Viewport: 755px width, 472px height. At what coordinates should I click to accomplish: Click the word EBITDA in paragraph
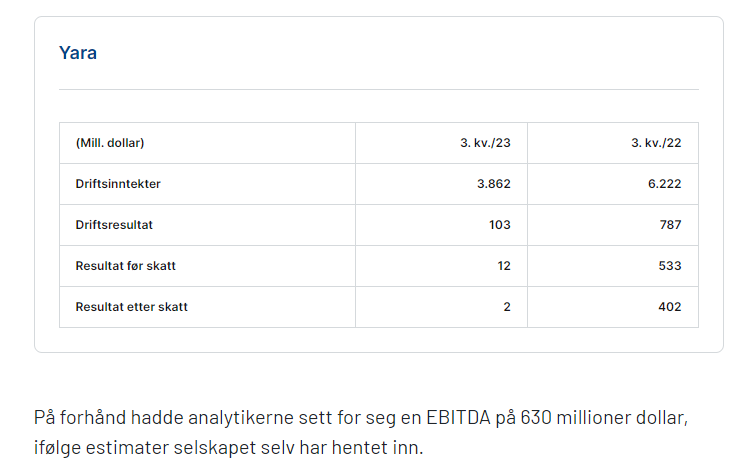[458, 418]
